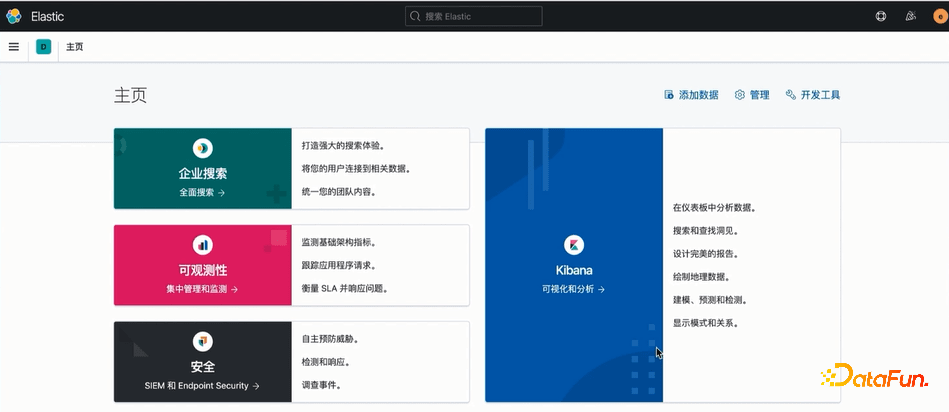Open 添加数据 link

pyautogui.click(x=691, y=95)
